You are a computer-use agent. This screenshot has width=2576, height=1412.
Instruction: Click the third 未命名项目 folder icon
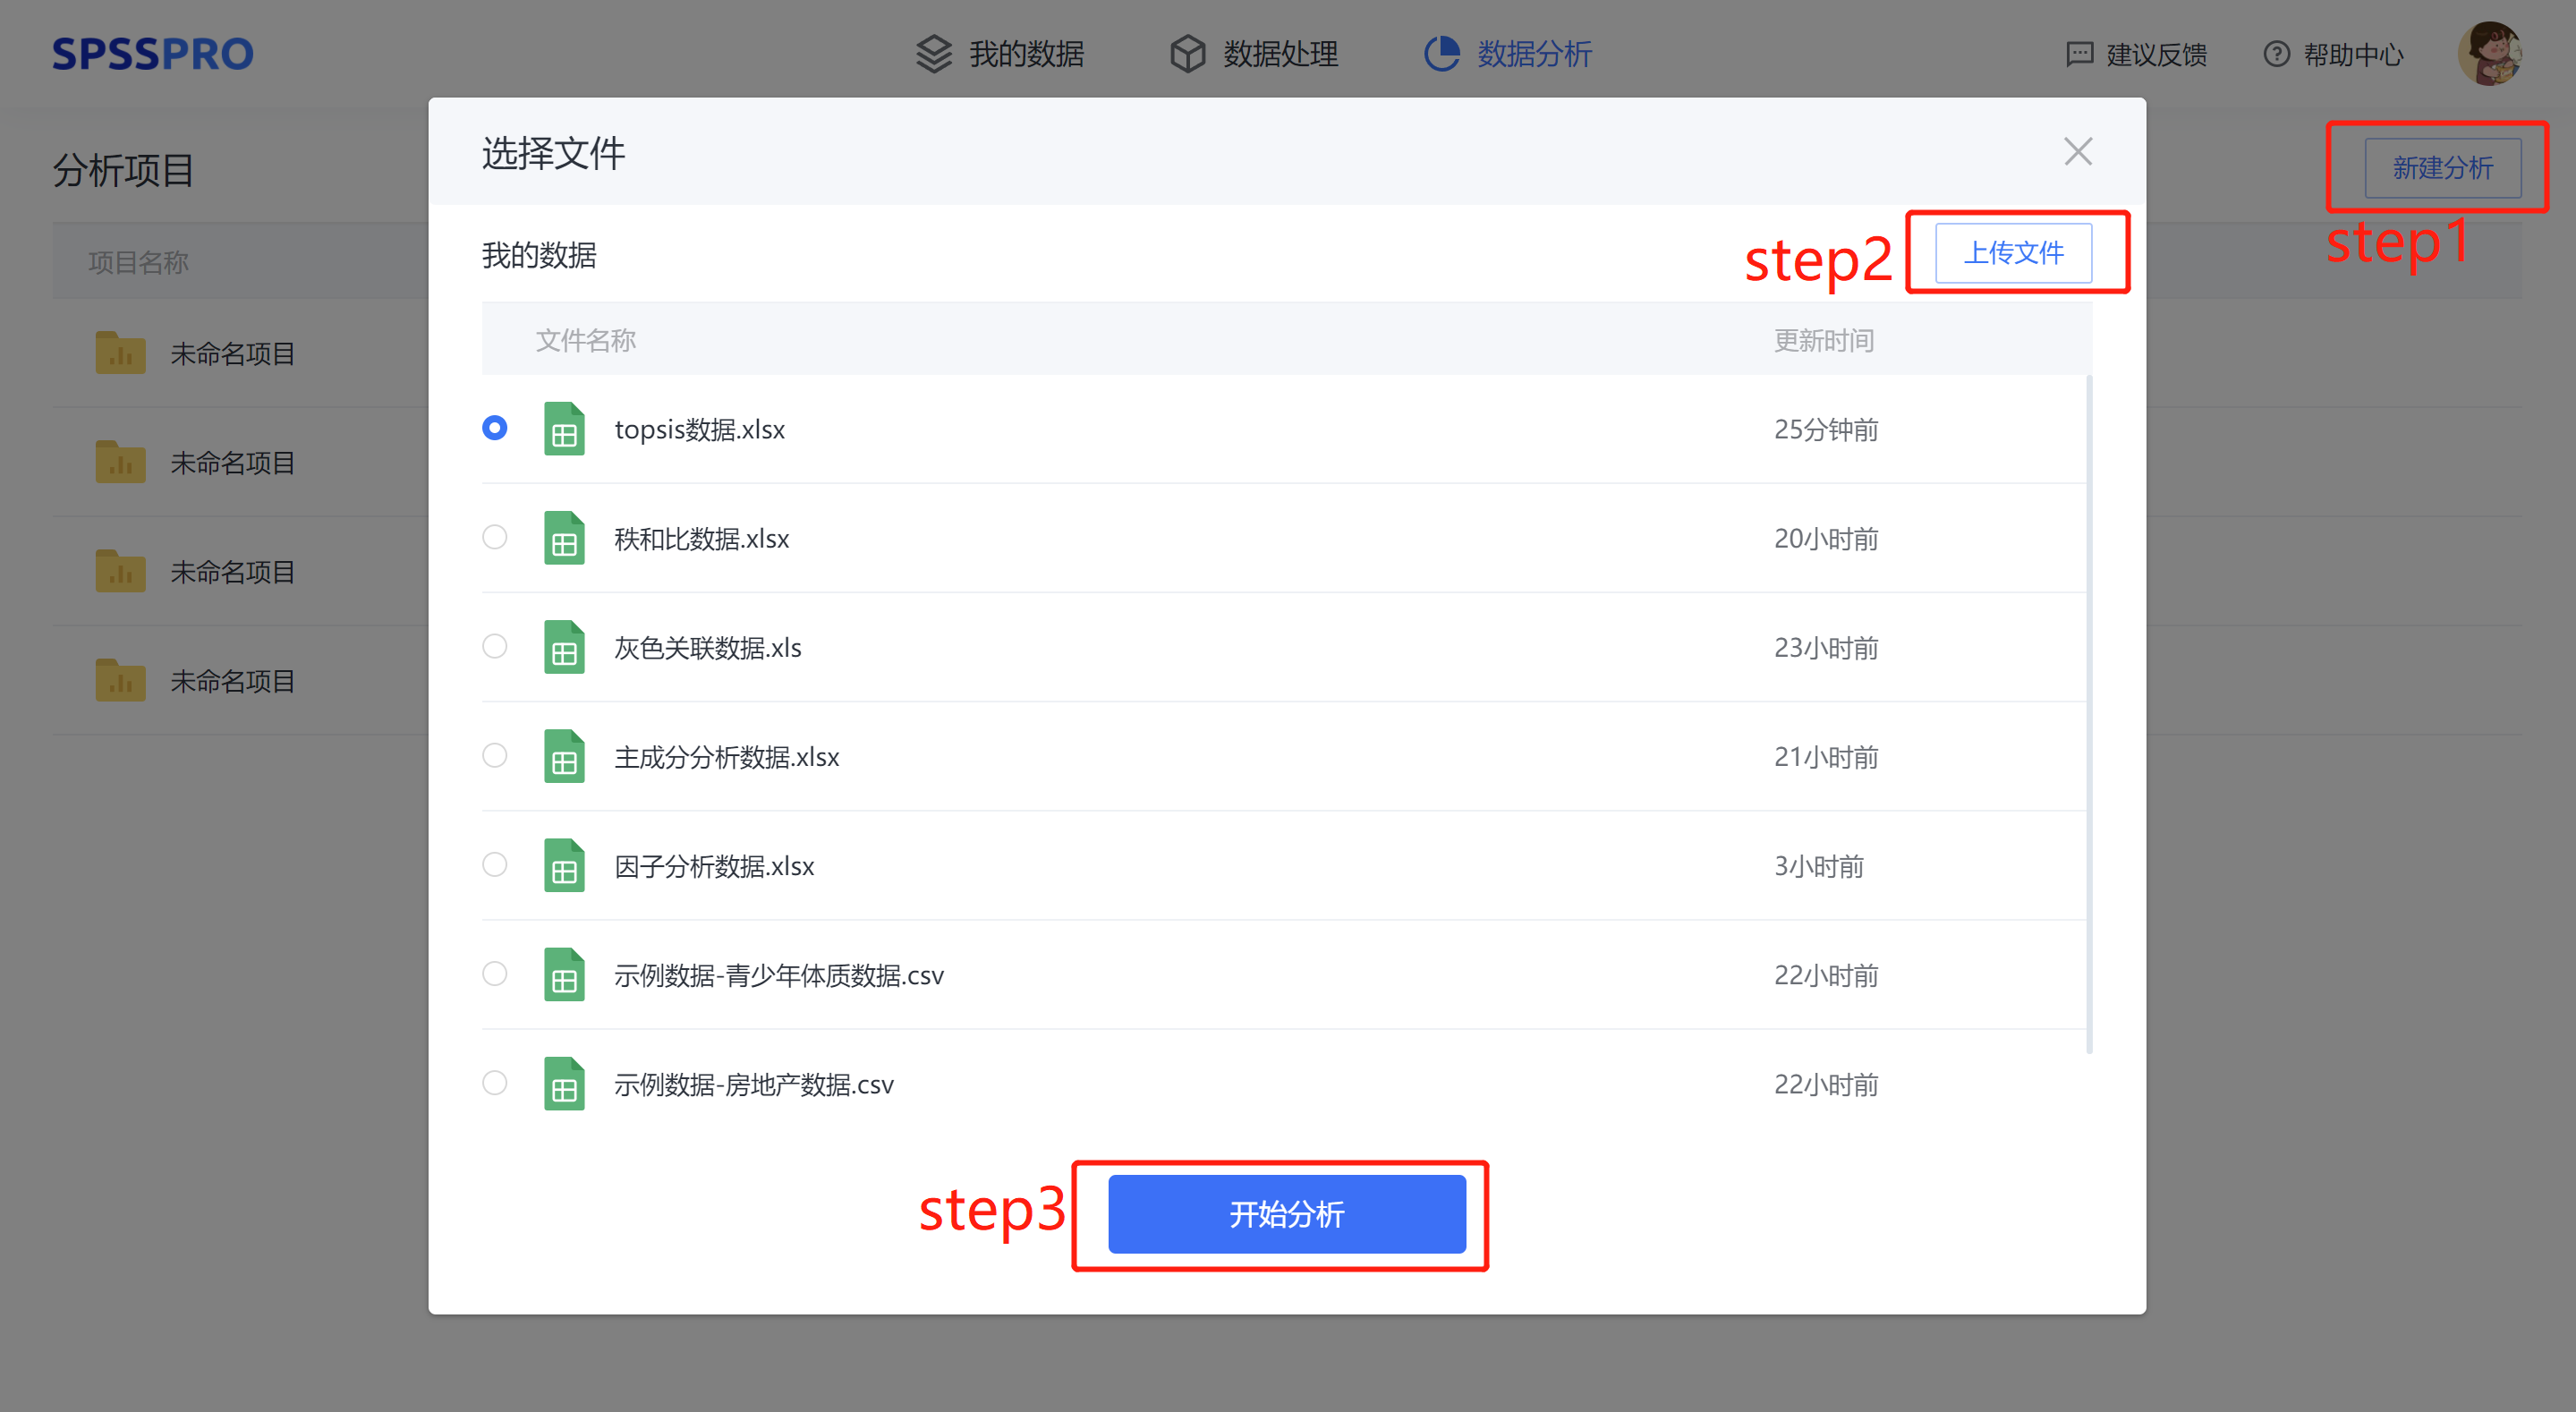(120, 571)
